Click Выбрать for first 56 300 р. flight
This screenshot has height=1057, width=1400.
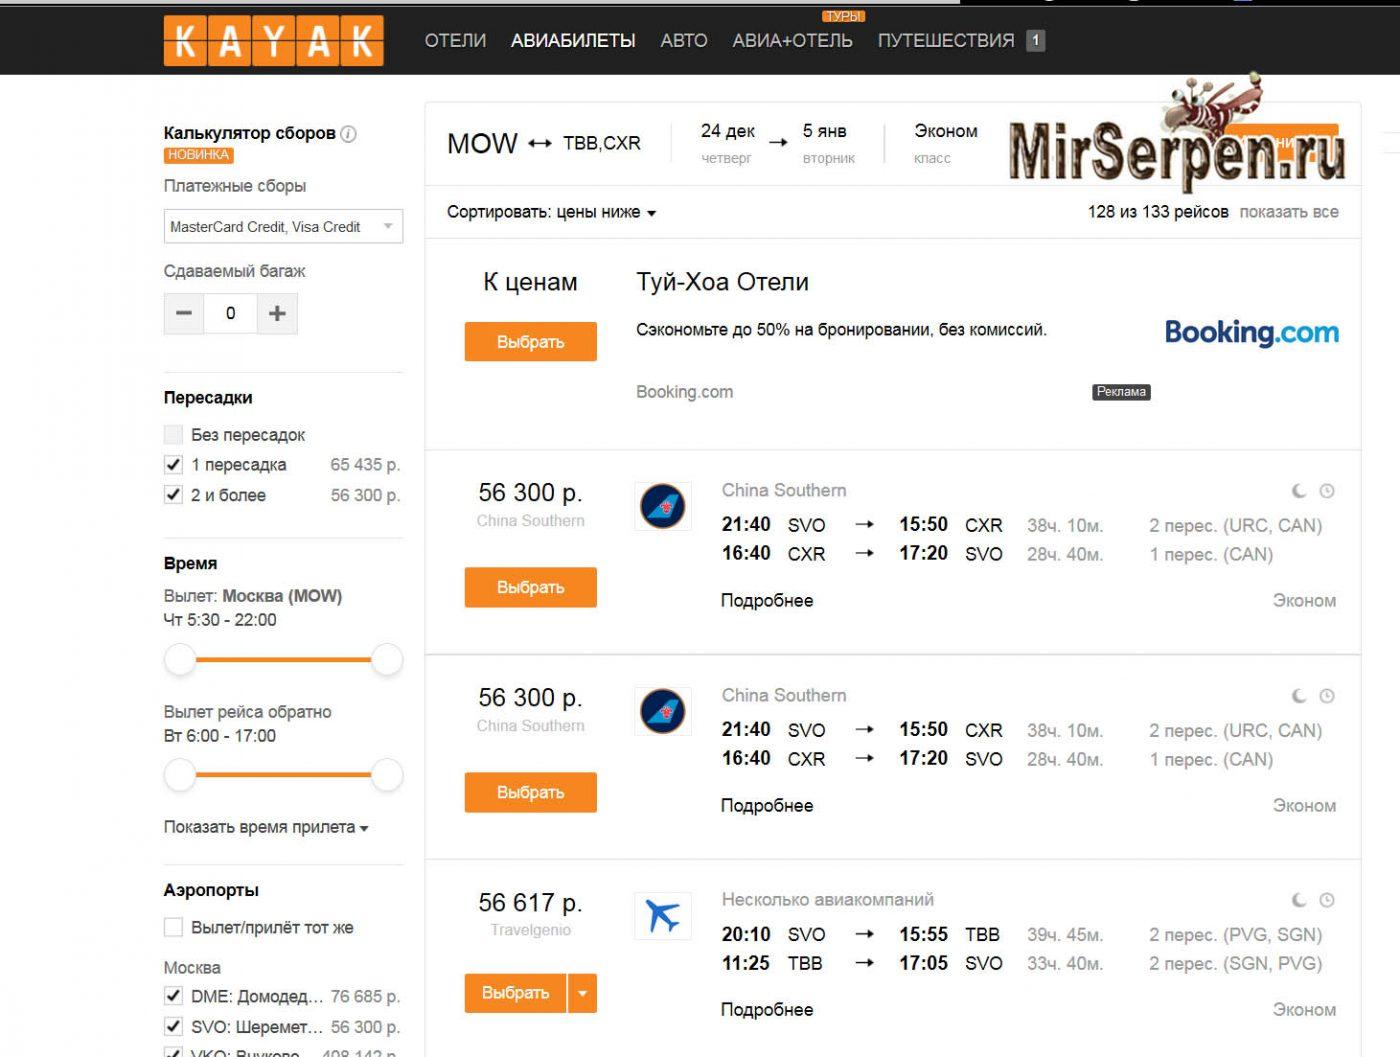pyautogui.click(x=530, y=588)
